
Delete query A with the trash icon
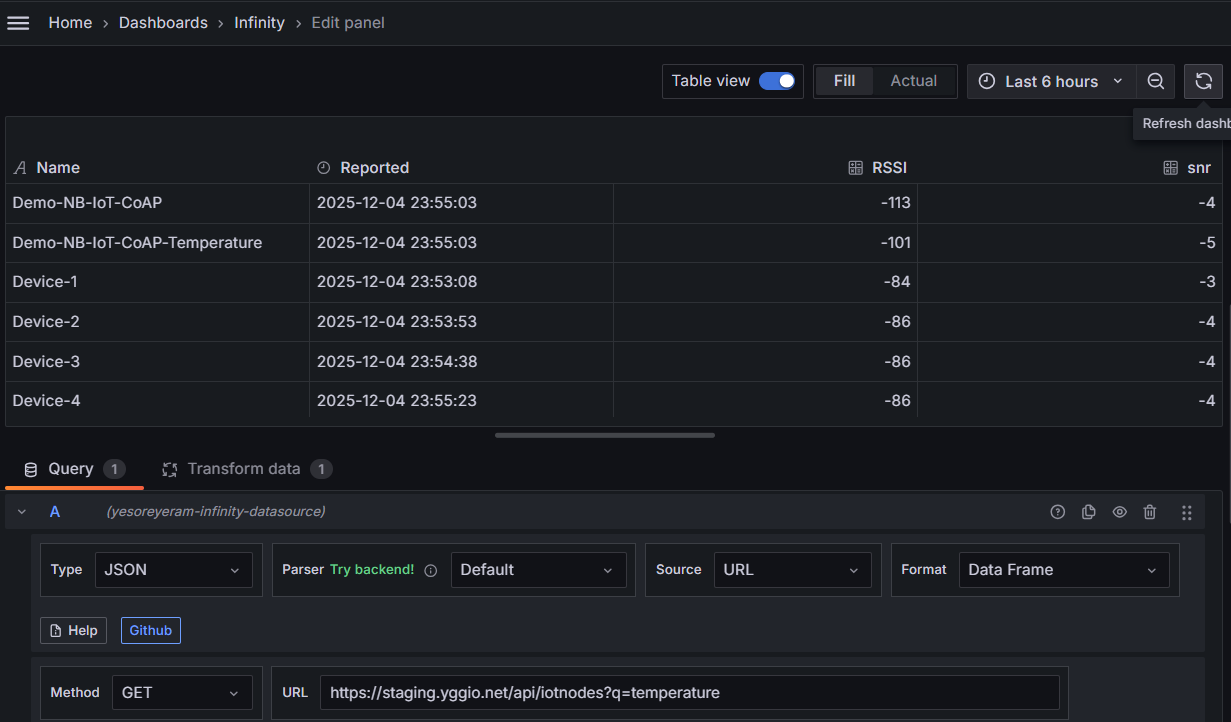(1150, 512)
